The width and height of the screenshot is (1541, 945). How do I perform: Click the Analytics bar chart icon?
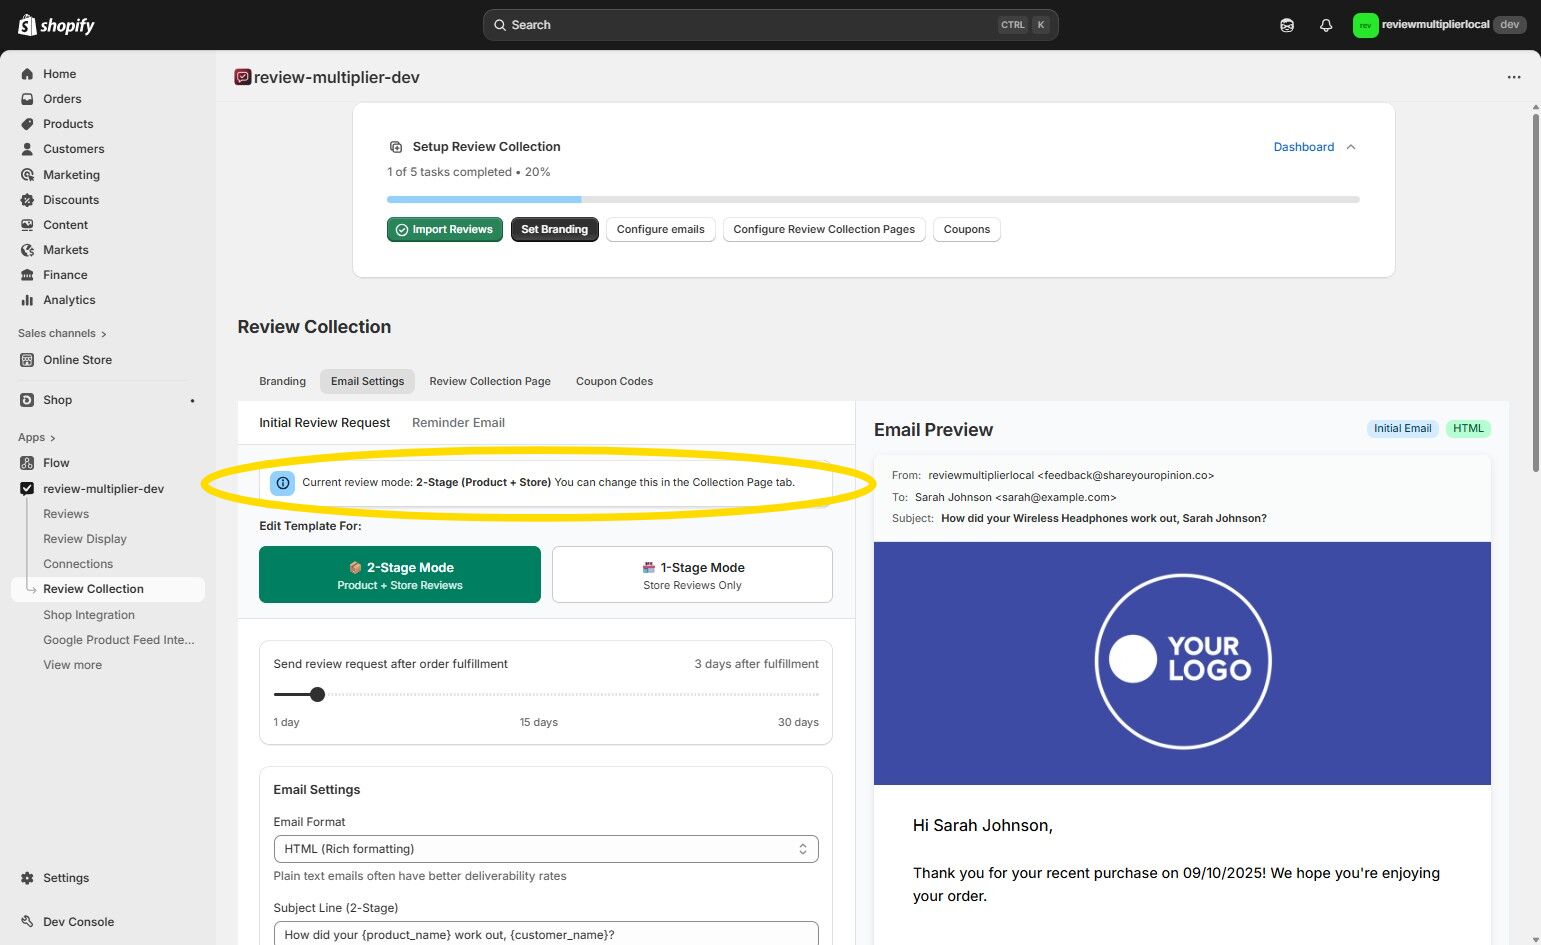[x=27, y=300]
